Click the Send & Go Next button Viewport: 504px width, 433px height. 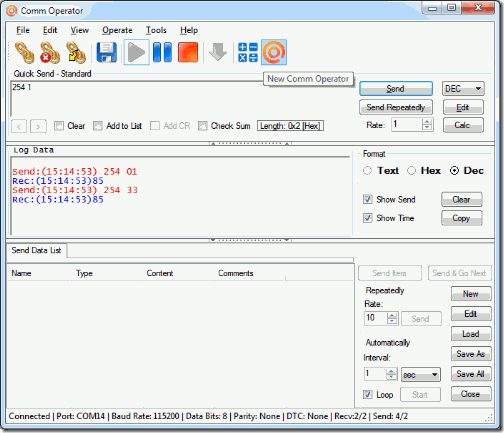point(460,273)
